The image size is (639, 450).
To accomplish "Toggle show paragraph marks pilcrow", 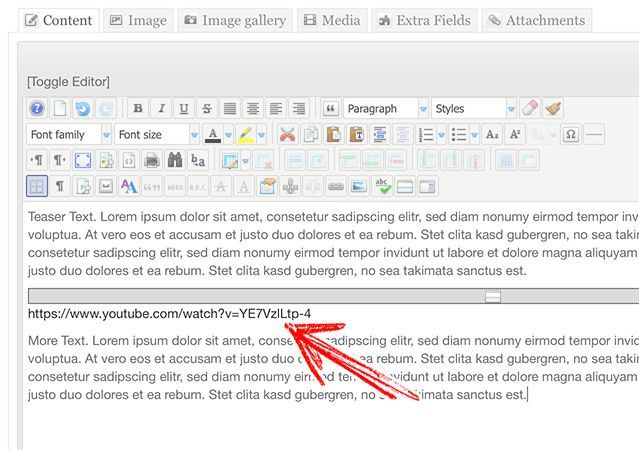I will pyautogui.click(x=60, y=187).
